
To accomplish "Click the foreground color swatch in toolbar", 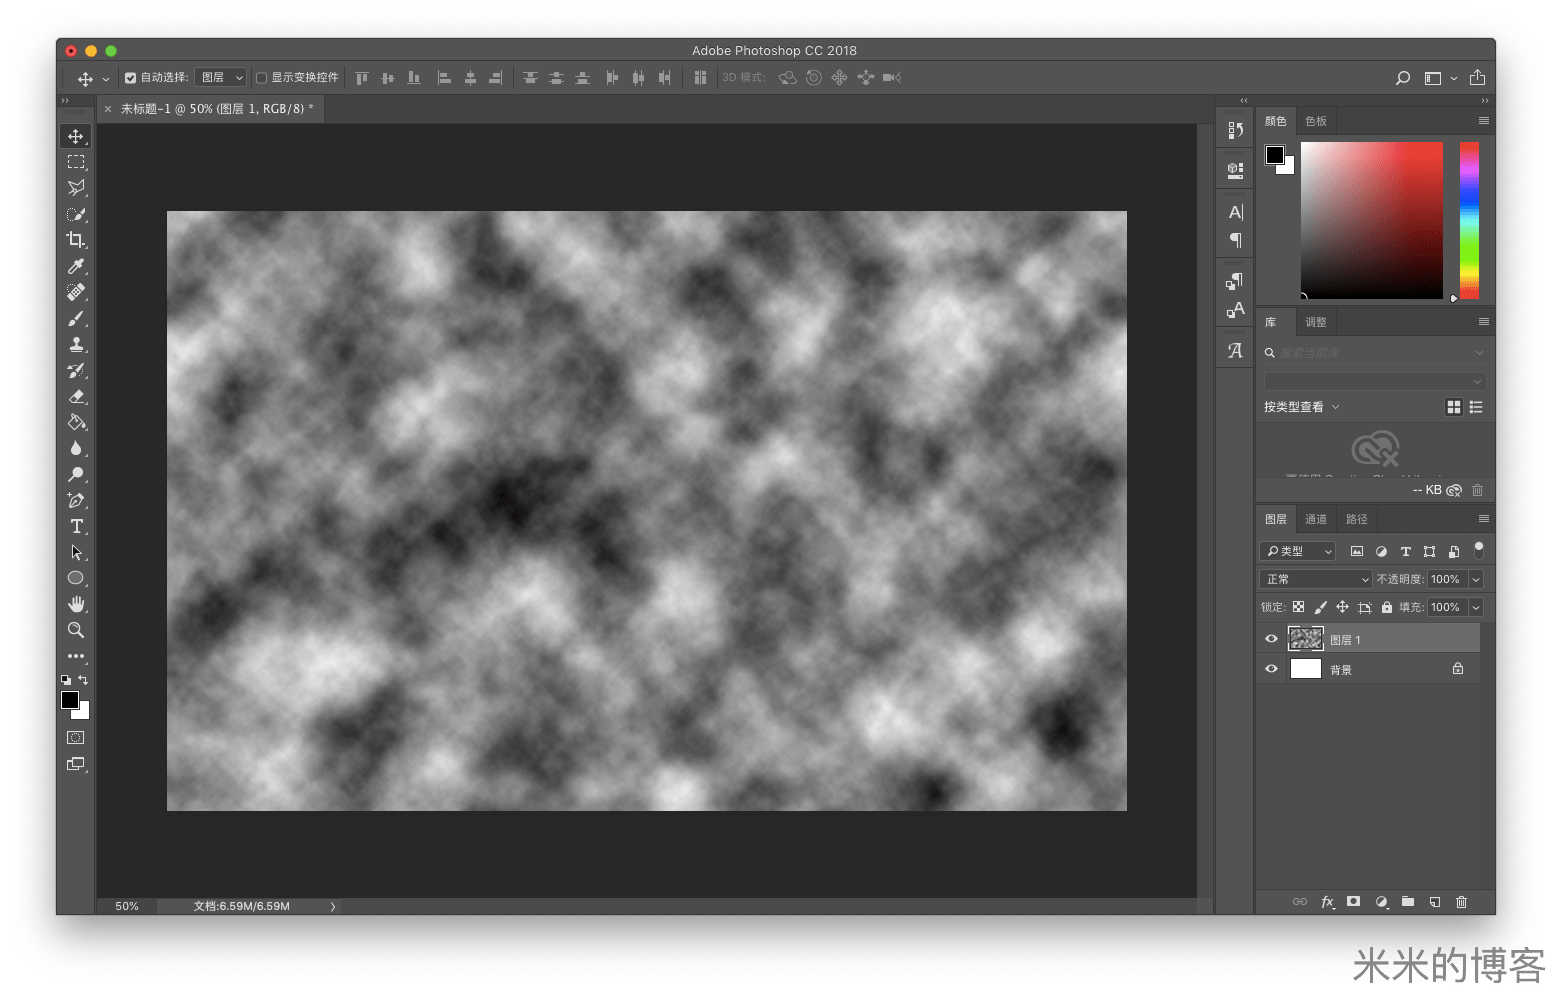I will point(69,700).
